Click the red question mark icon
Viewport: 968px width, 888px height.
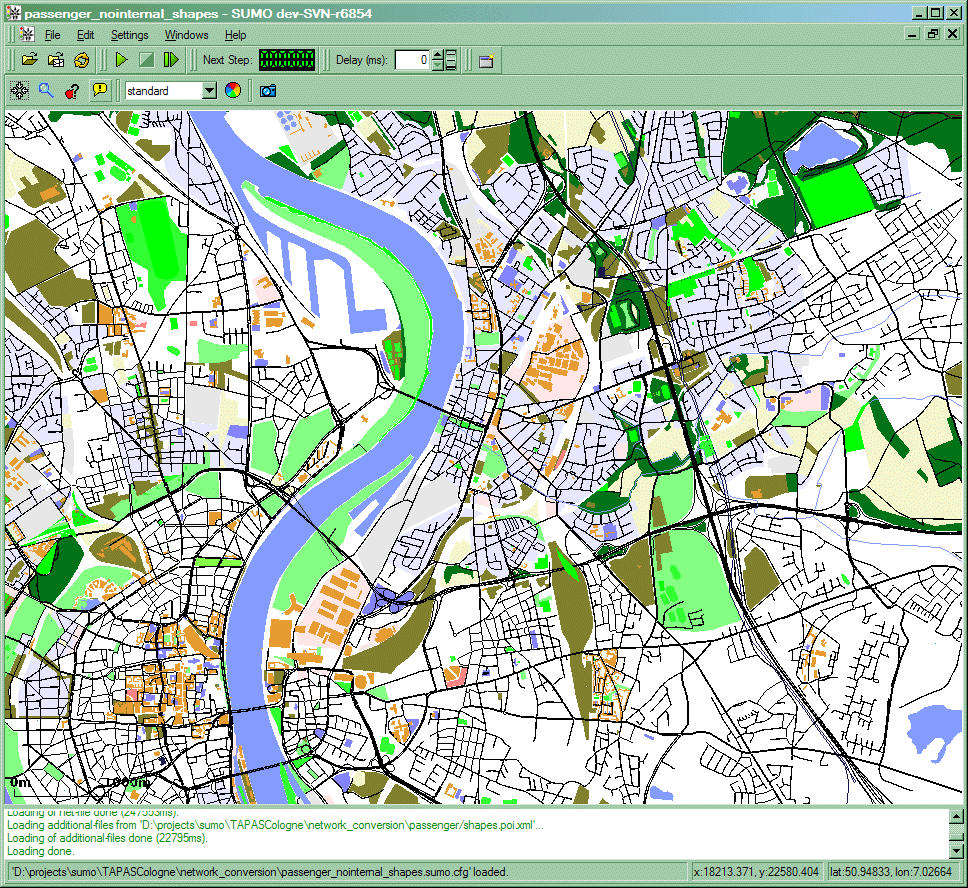click(72, 91)
